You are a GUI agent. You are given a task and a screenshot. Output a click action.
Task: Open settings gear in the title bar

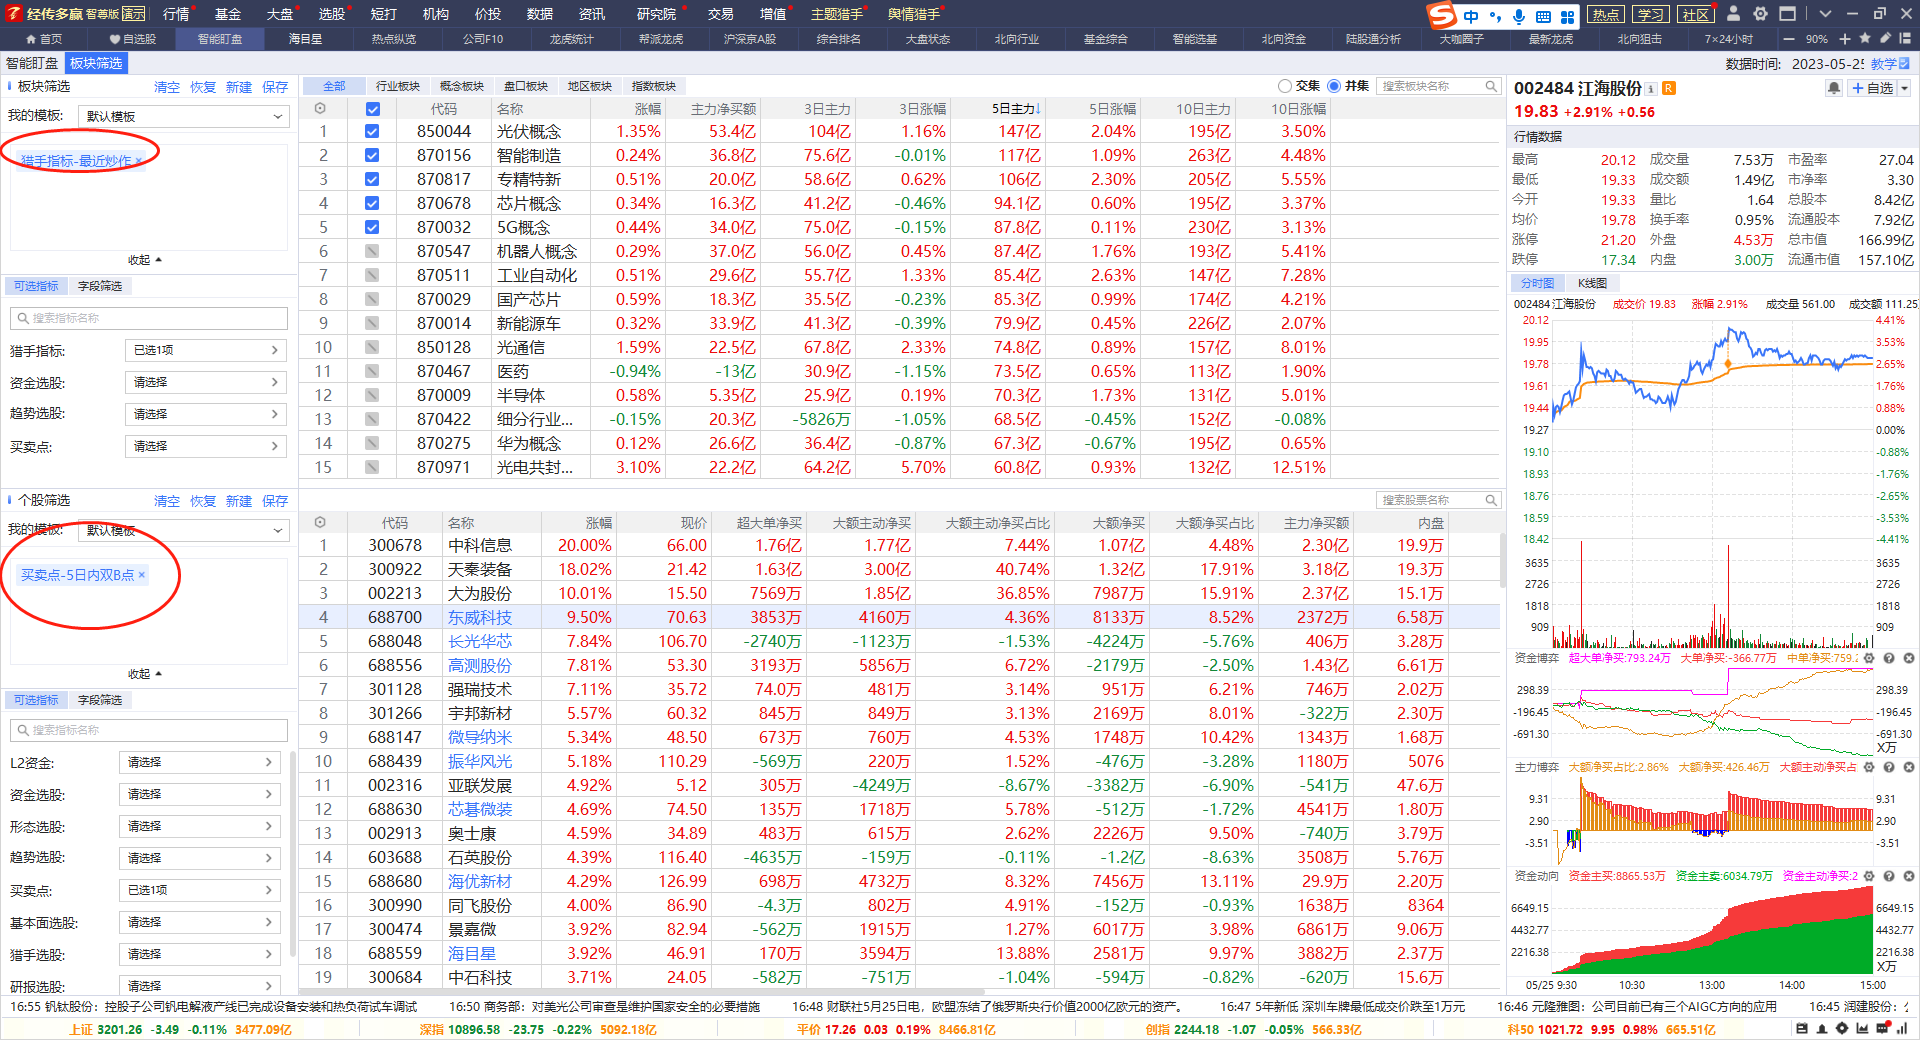[x=1760, y=14]
